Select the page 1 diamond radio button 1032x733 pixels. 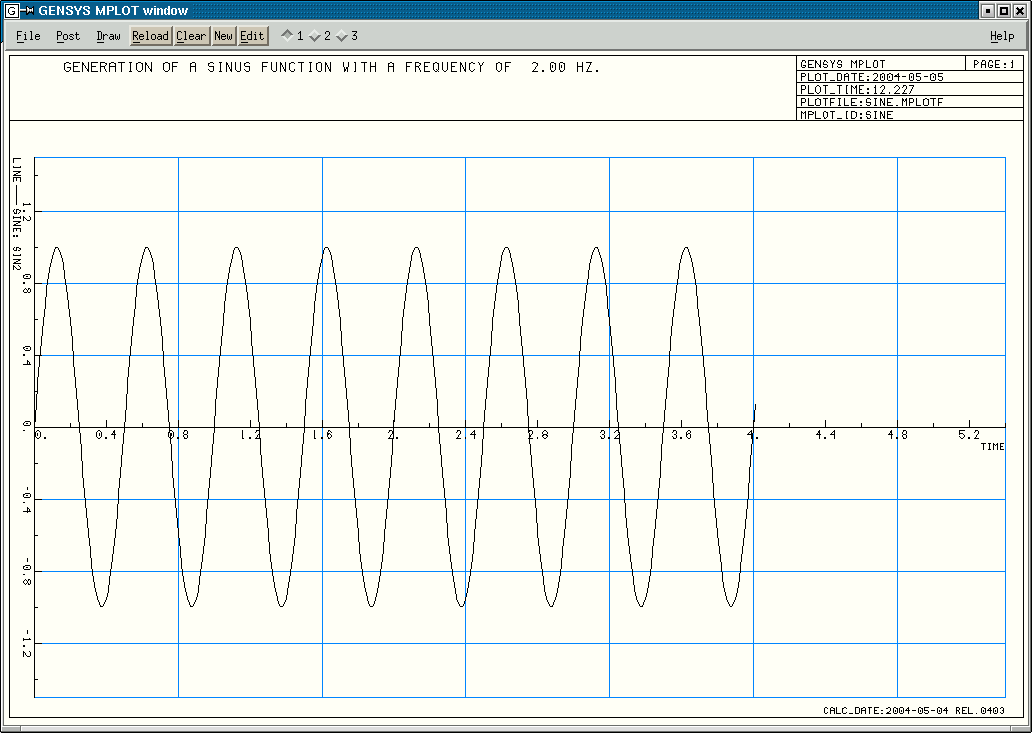tap(287, 36)
